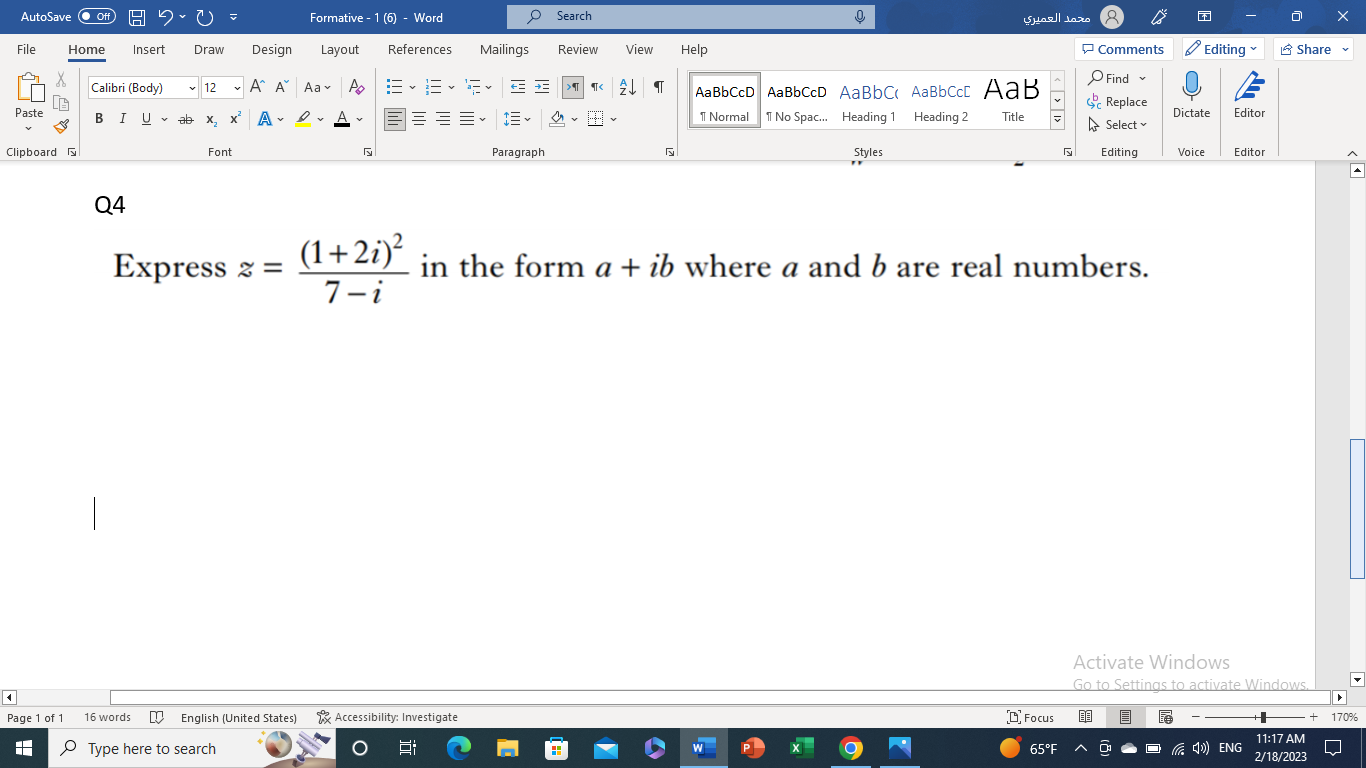
Task: Open the Review tab
Action: click(x=577, y=49)
